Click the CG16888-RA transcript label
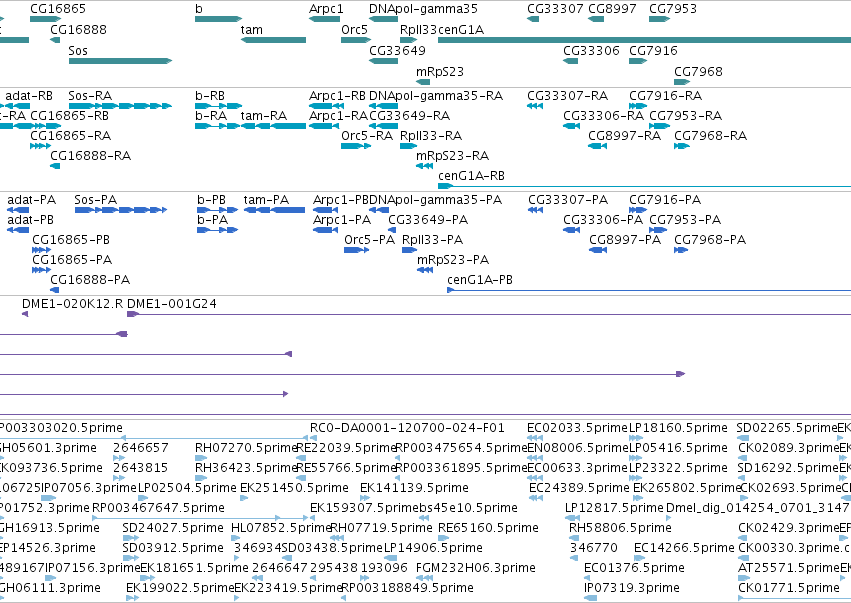 click(91, 156)
